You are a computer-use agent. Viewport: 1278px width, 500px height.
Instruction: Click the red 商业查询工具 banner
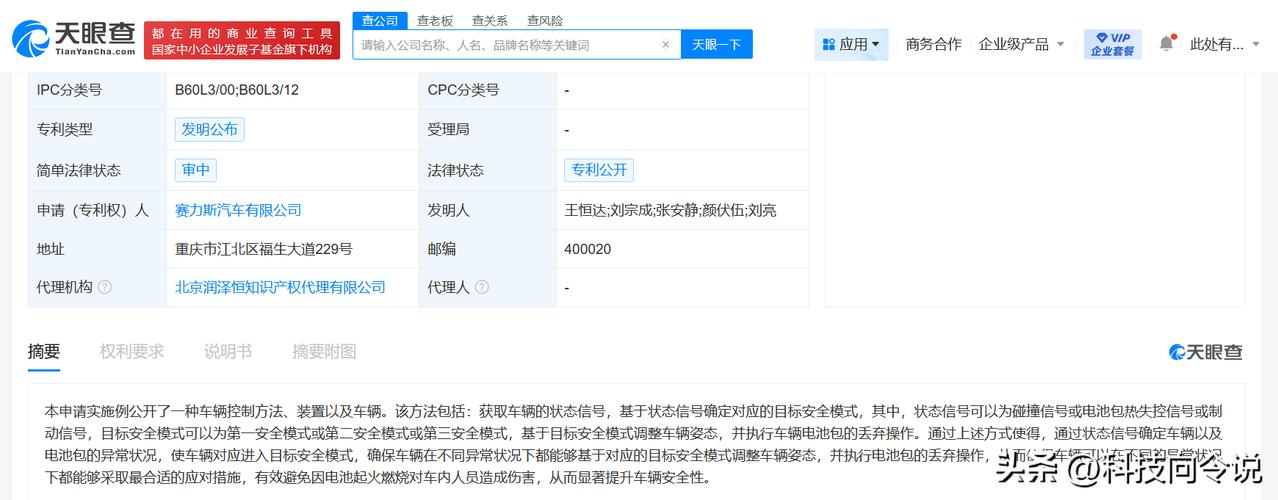[241, 41]
